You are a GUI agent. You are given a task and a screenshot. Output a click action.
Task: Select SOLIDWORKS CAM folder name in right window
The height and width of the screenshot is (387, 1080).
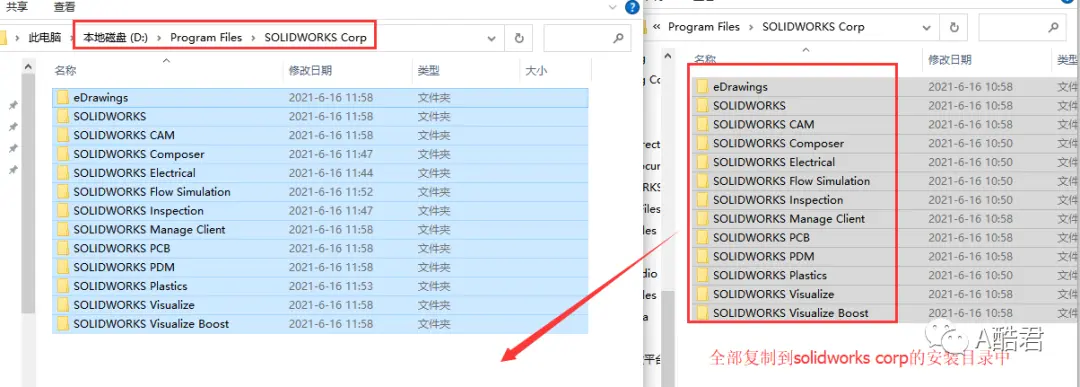tap(764, 125)
